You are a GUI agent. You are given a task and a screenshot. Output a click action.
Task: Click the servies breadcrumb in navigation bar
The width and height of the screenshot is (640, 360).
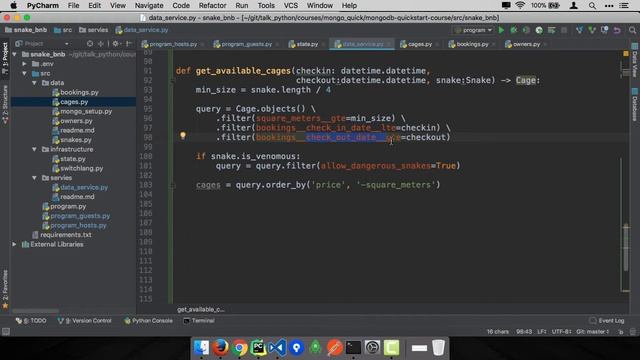(x=93, y=30)
